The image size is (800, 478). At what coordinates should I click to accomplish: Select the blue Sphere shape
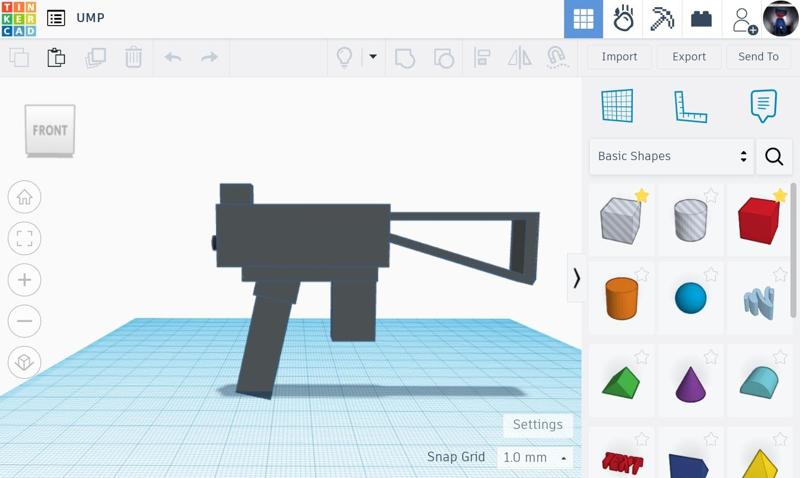[x=691, y=298]
